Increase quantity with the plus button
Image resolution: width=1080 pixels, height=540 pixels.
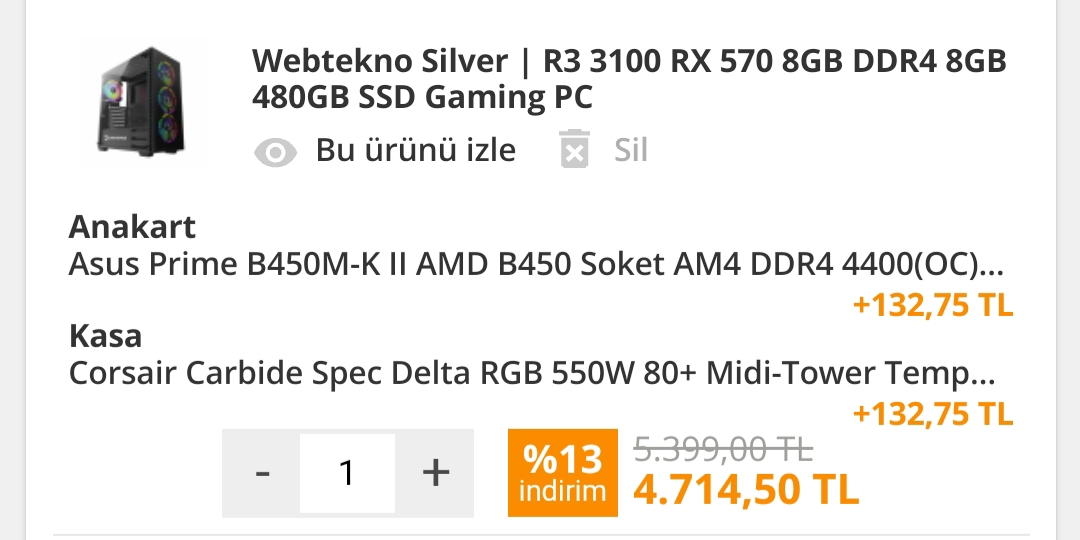(x=435, y=472)
